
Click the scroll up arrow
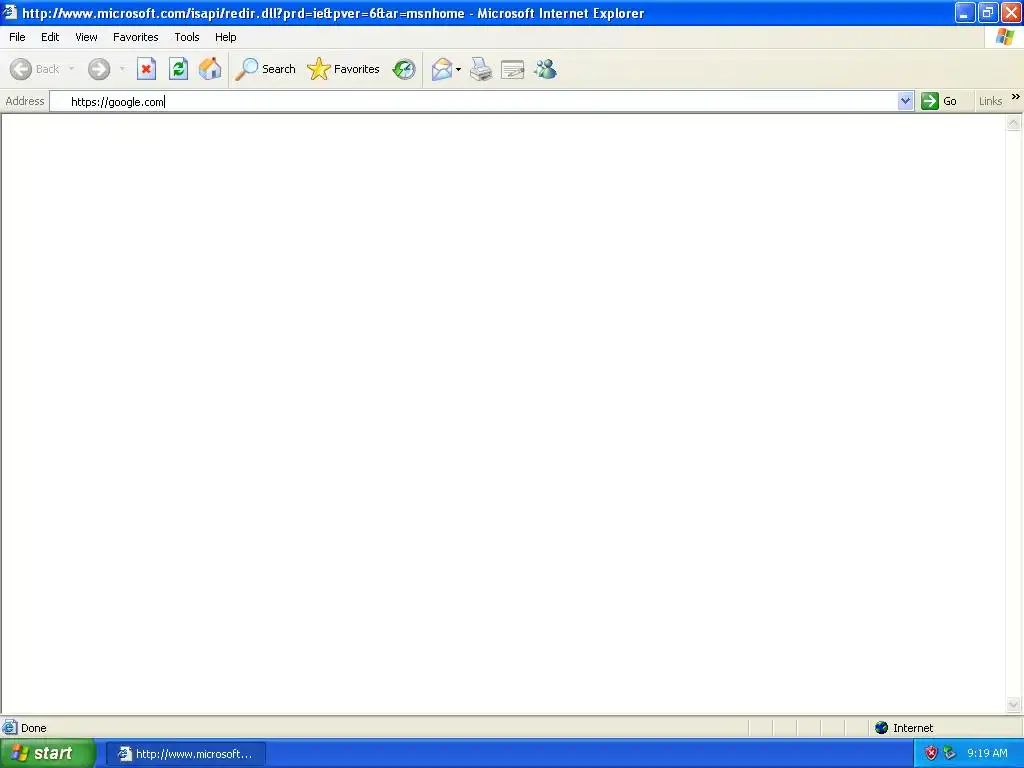(x=1014, y=123)
